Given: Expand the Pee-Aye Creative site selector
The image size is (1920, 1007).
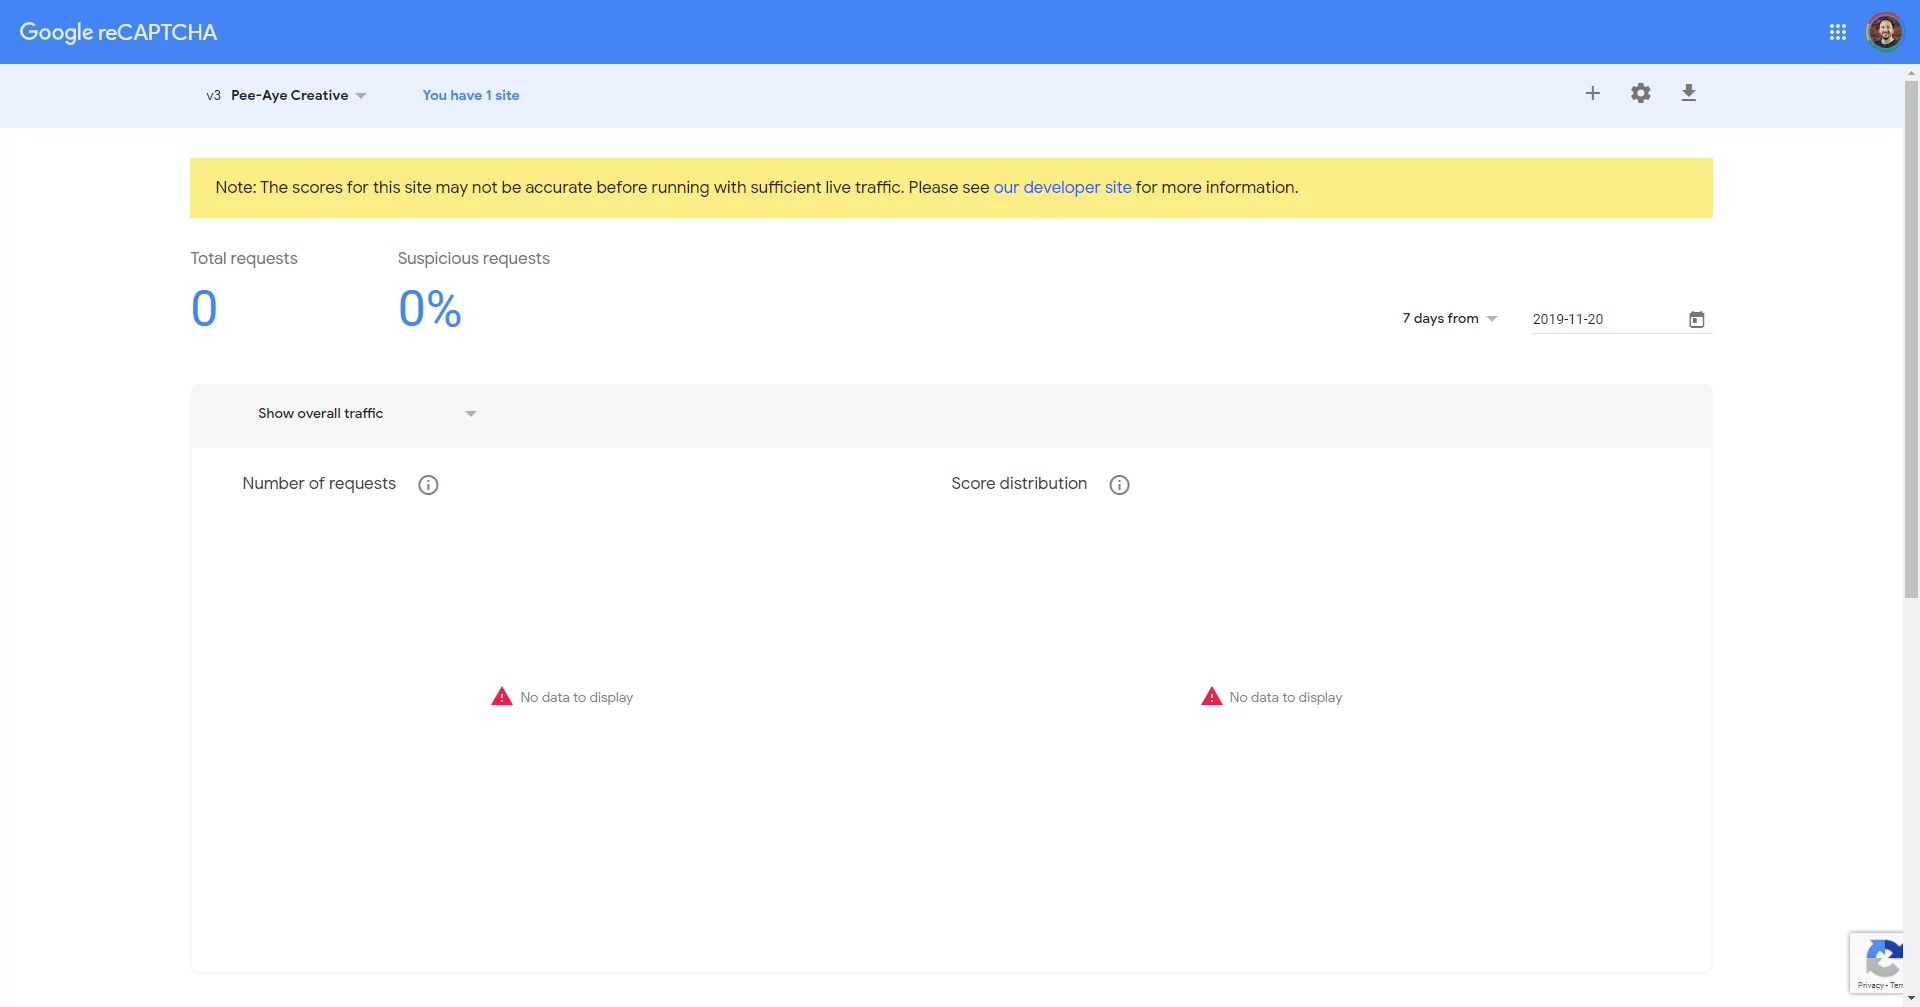Looking at the screenshot, I should (x=287, y=95).
